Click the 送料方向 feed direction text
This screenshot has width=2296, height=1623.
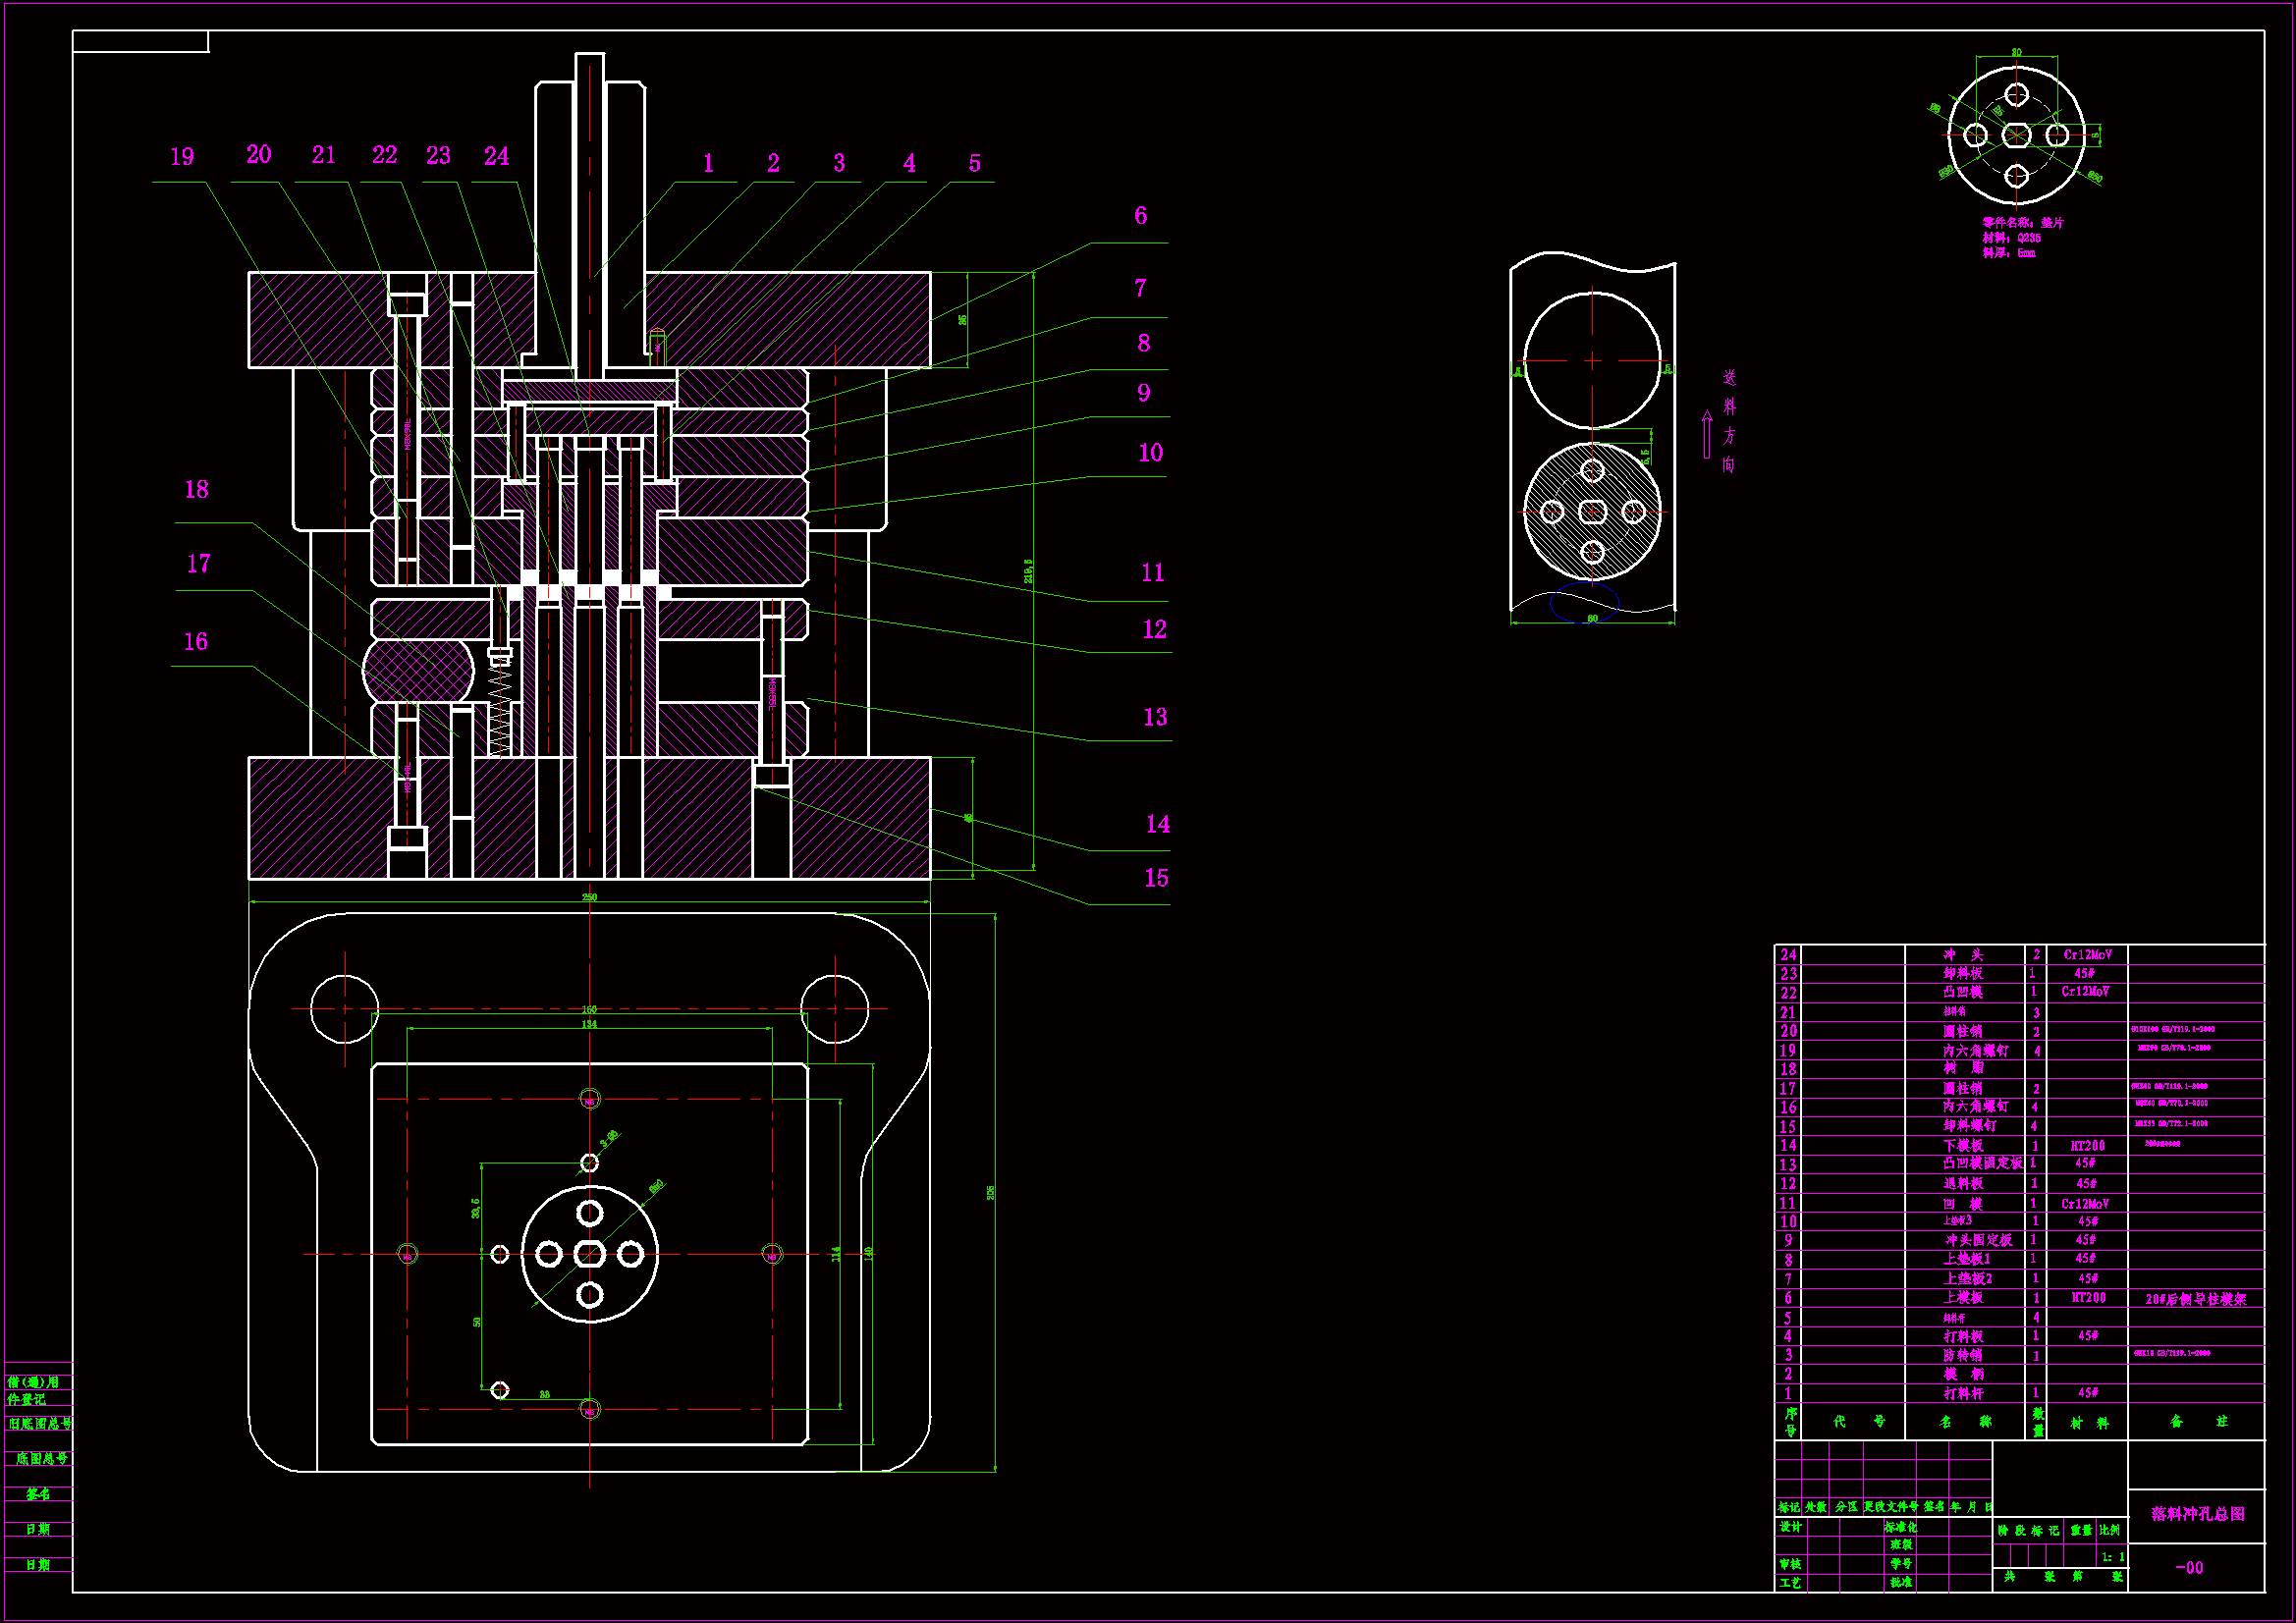pyautogui.click(x=1729, y=421)
